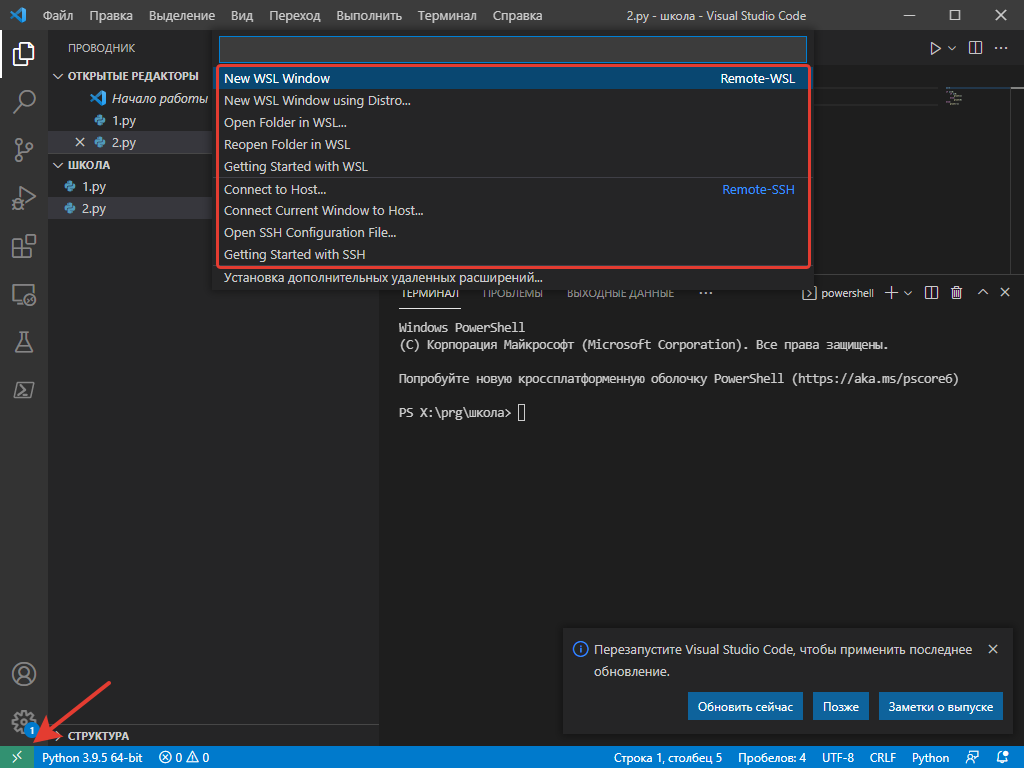The width and height of the screenshot is (1024, 768).
Task: Maximize the terminal panel size
Action: [982, 293]
